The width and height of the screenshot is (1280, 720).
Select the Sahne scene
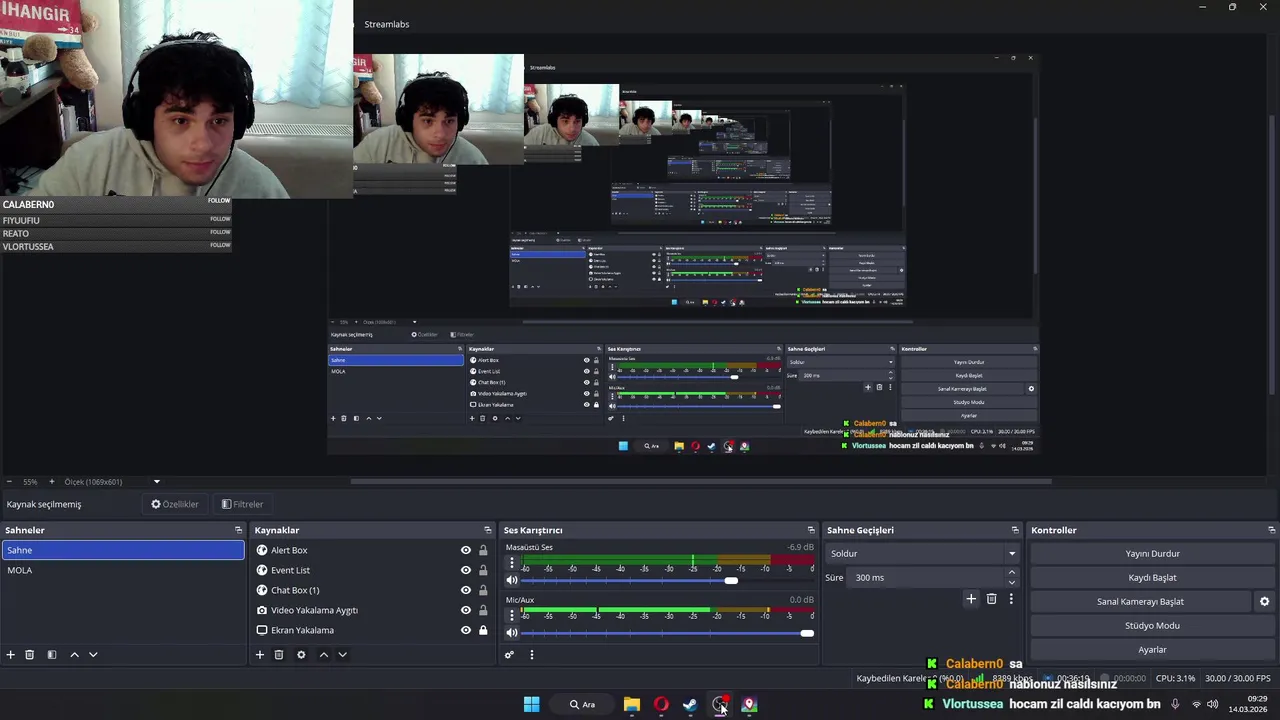pos(123,550)
